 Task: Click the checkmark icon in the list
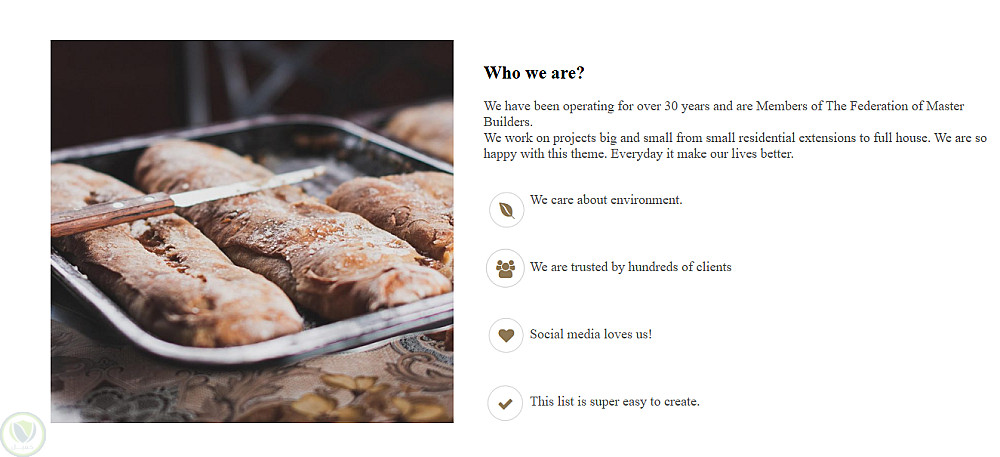coord(506,403)
